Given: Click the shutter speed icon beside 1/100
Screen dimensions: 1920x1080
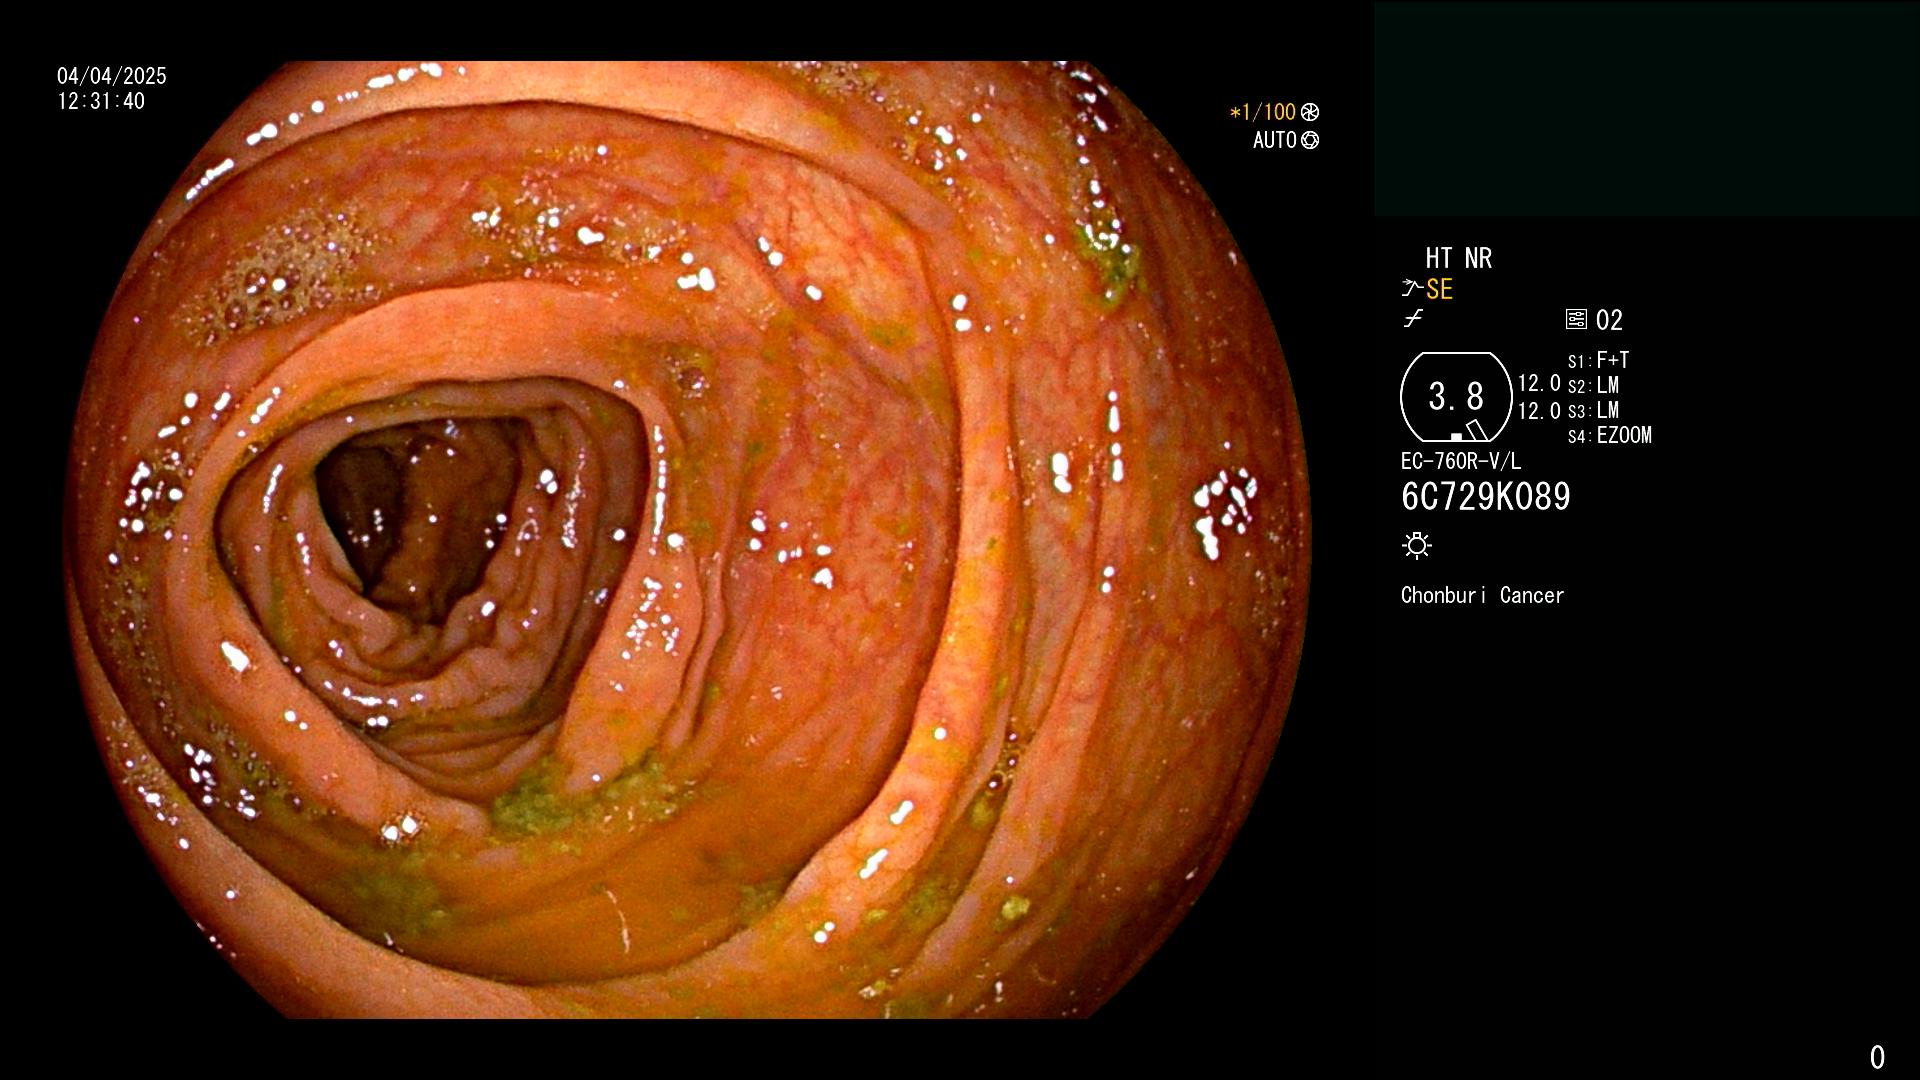Looking at the screenshot, I should click(x=1310, y=112).
